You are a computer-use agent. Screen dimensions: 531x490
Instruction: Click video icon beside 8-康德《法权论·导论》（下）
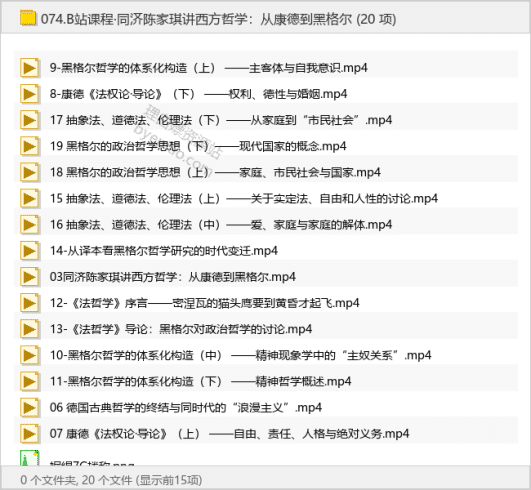coord(29,94)
